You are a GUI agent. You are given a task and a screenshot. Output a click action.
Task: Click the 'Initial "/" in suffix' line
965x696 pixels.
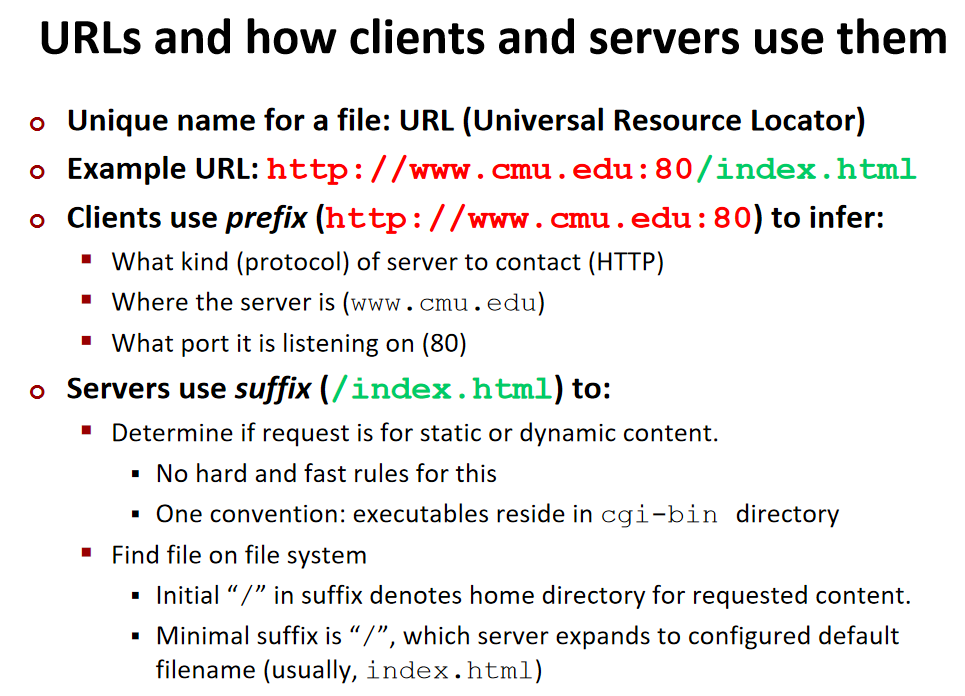tap(533, 596)
